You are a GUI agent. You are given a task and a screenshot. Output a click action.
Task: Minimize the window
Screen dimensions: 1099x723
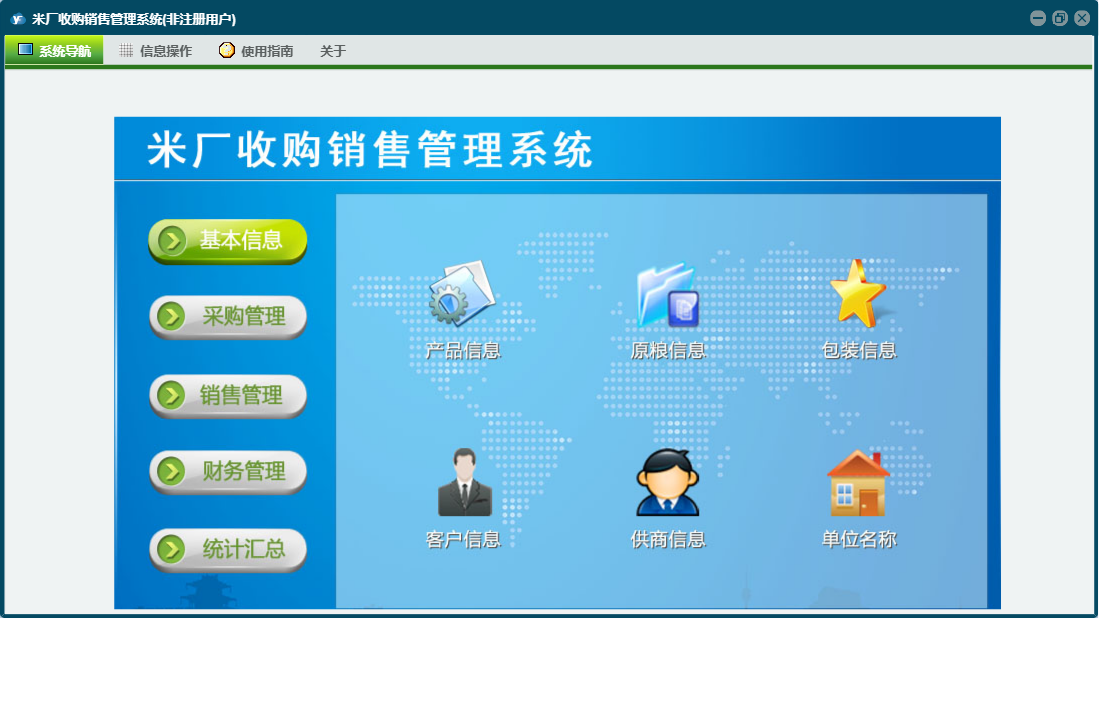coord(1038,18)
